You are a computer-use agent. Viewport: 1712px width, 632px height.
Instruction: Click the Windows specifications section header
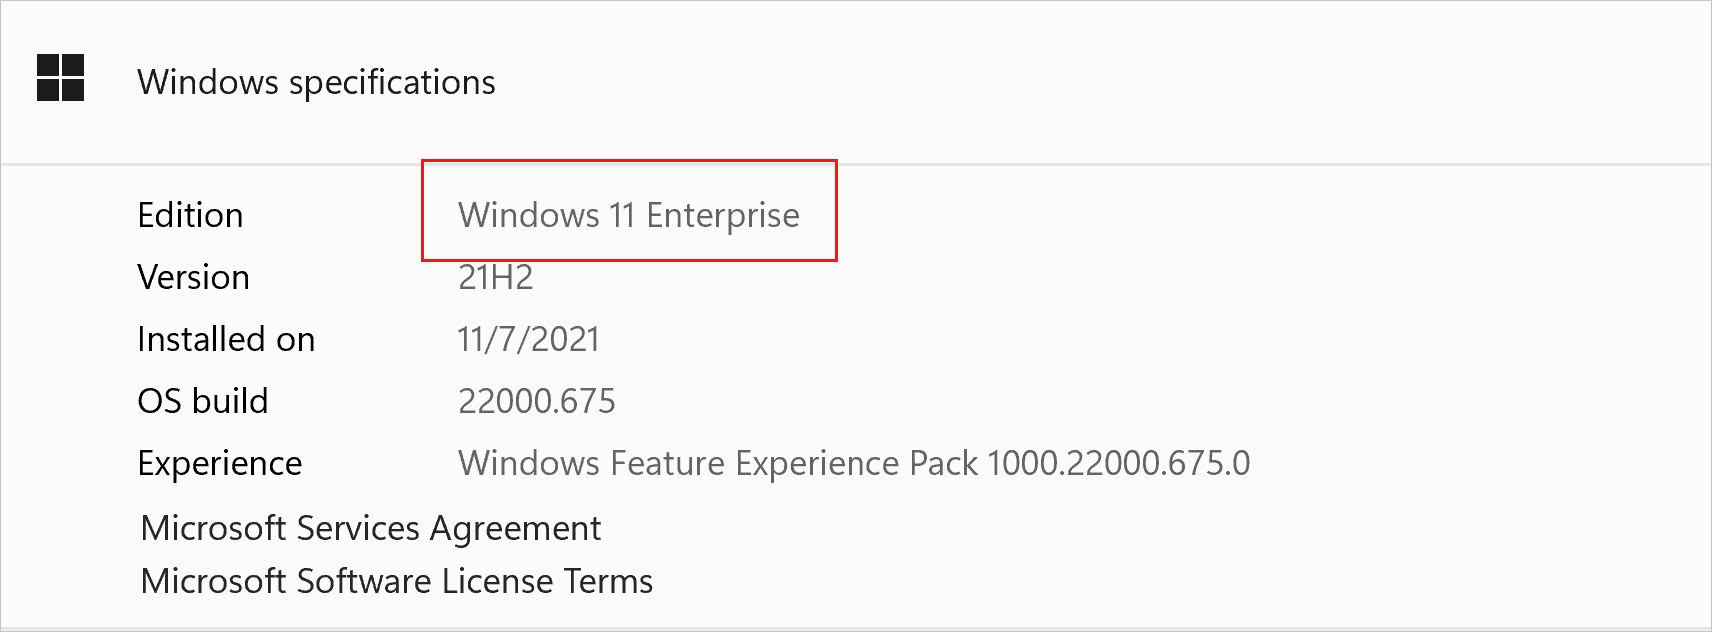tap(317, 81)
